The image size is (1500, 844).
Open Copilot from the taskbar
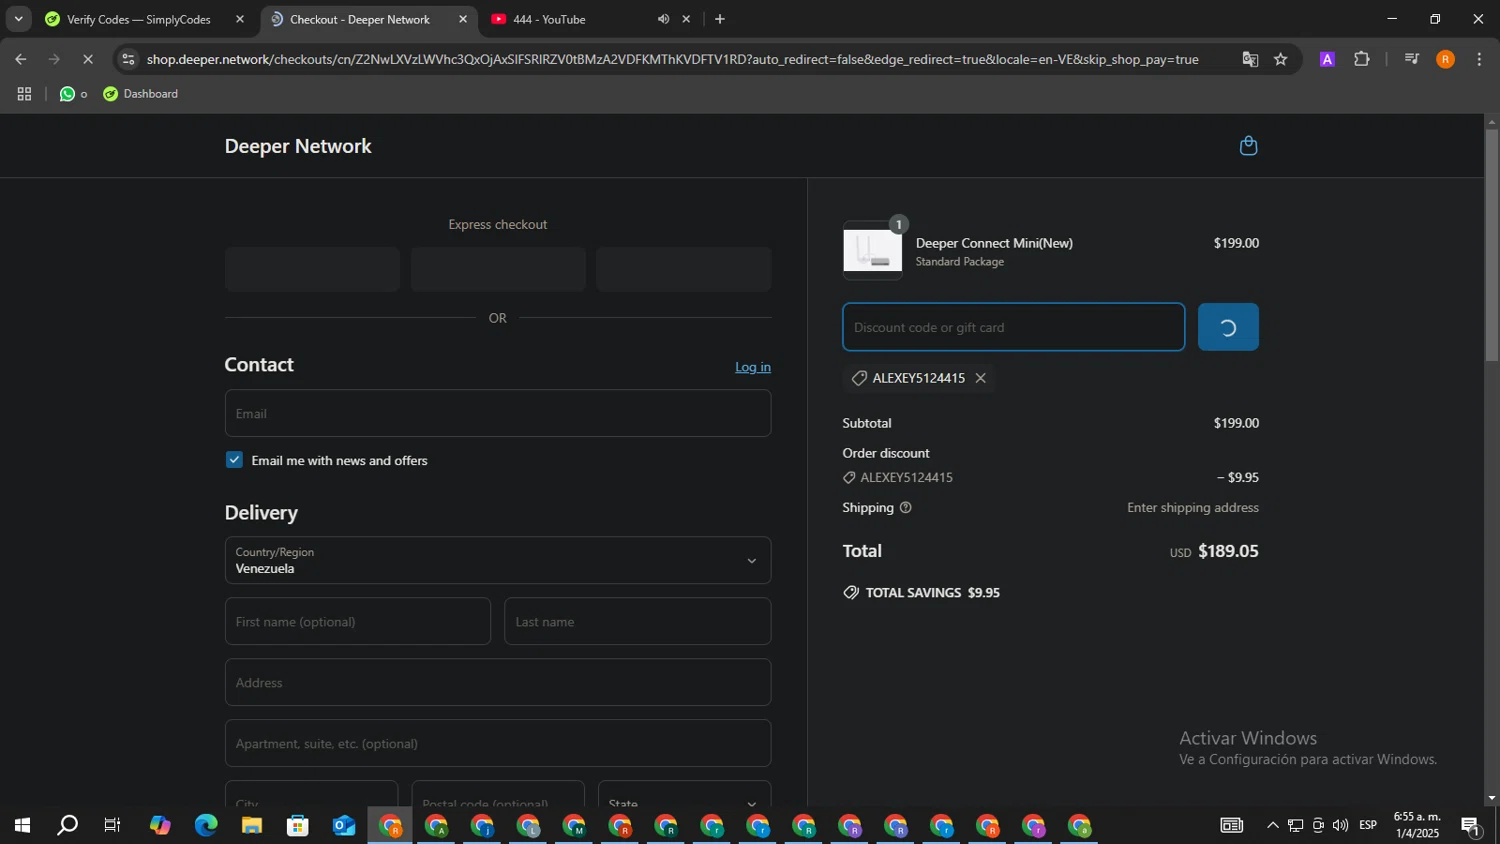click(x=160, y=826)
